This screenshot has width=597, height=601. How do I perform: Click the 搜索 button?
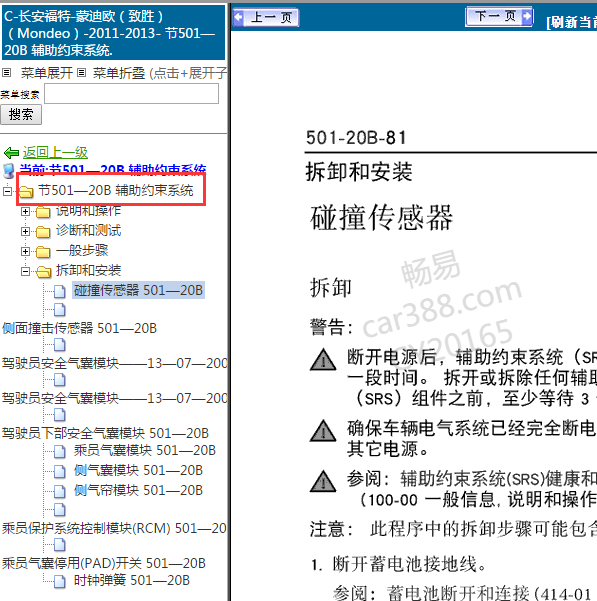21,115
